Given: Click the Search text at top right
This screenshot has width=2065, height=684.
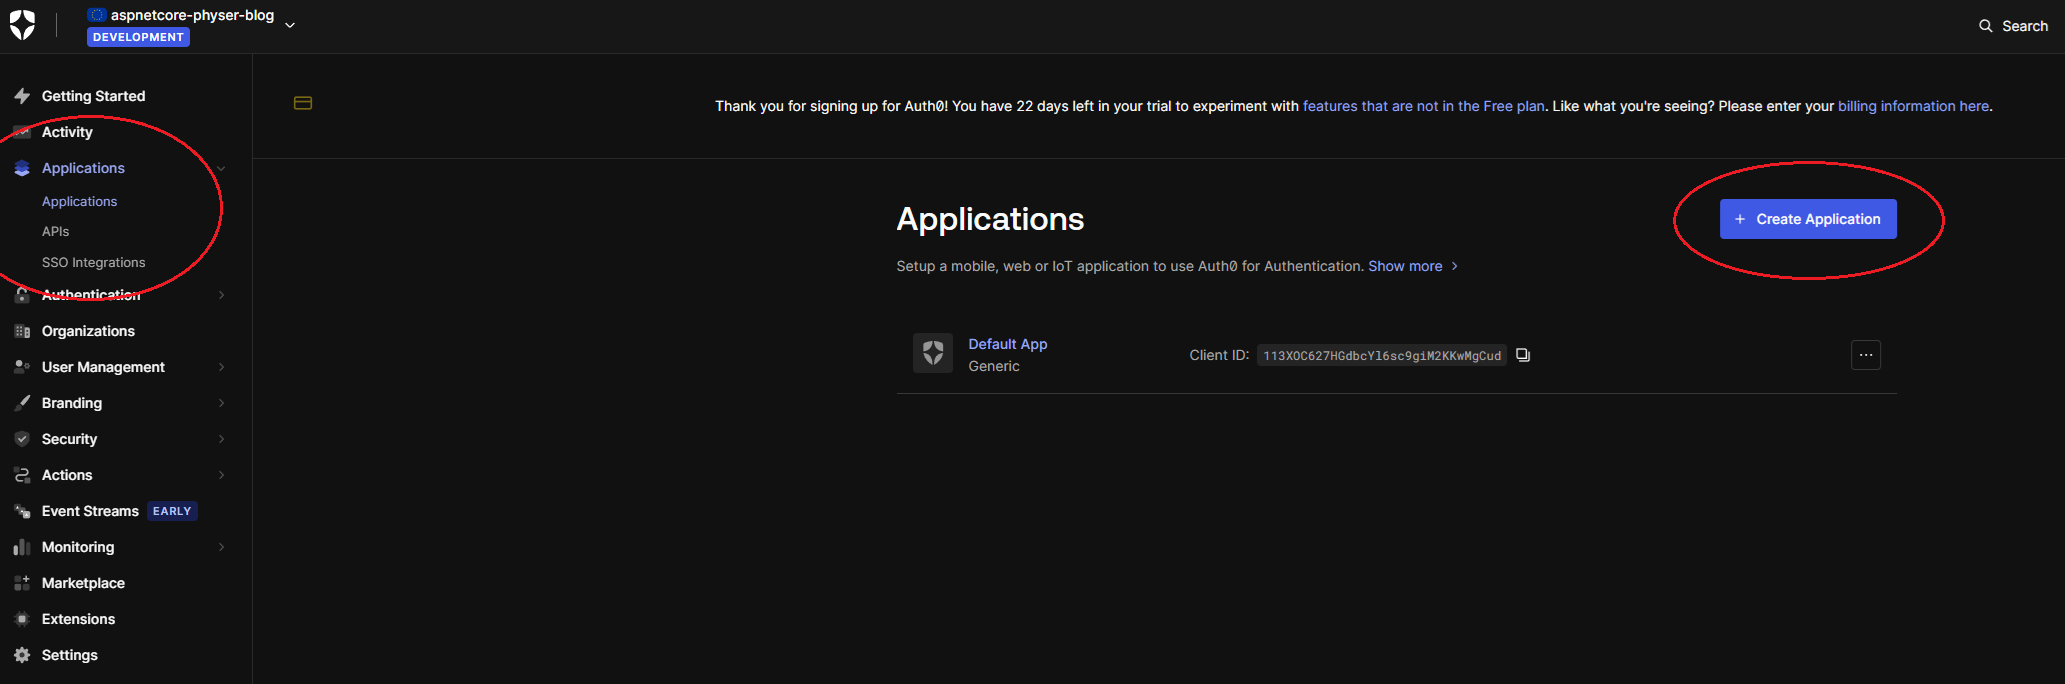Looking at the screenshot, I should tap(2025, 26).
